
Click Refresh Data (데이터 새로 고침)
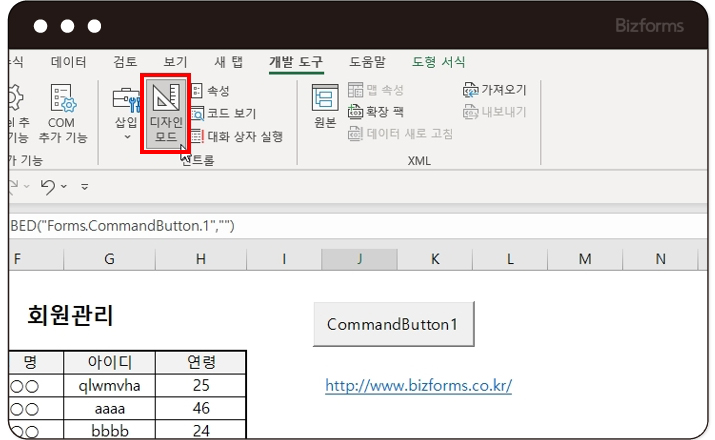pyautogui.click(x=400, y=134)
